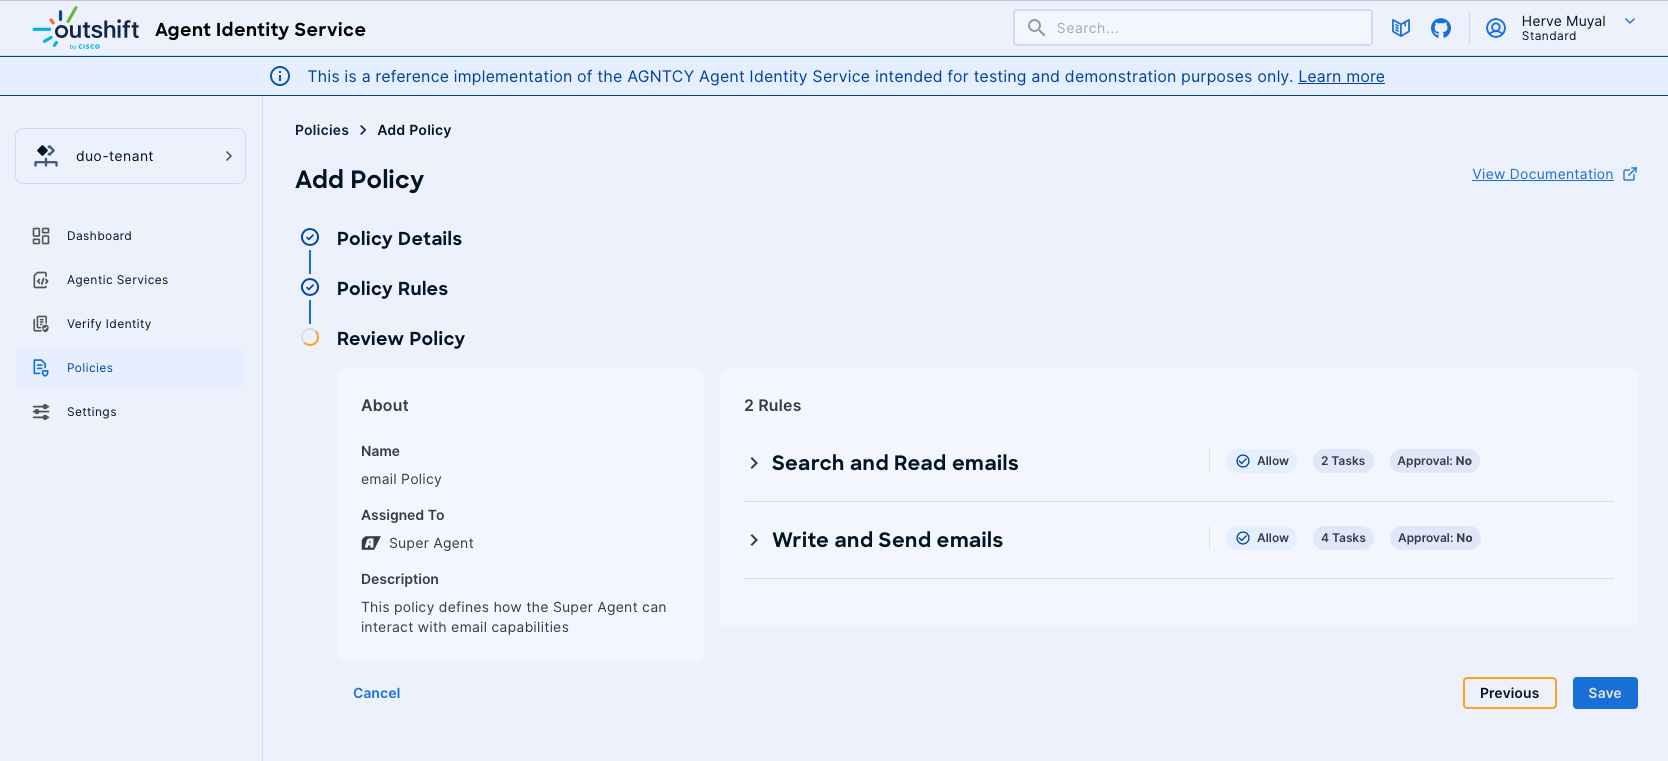Screen dimensions: 1668x761
Task: Click the Dashboard grid icon in sidebar
Action: [x=41, y=236]
